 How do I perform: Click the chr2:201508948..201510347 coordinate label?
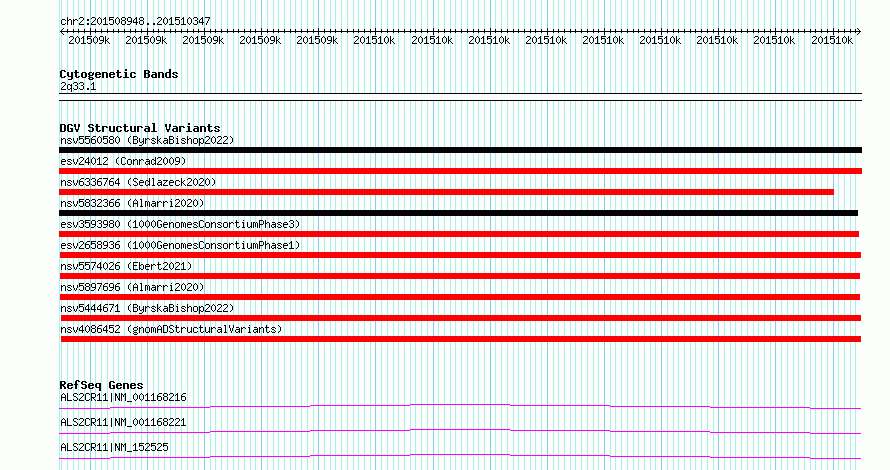[135, 21]
